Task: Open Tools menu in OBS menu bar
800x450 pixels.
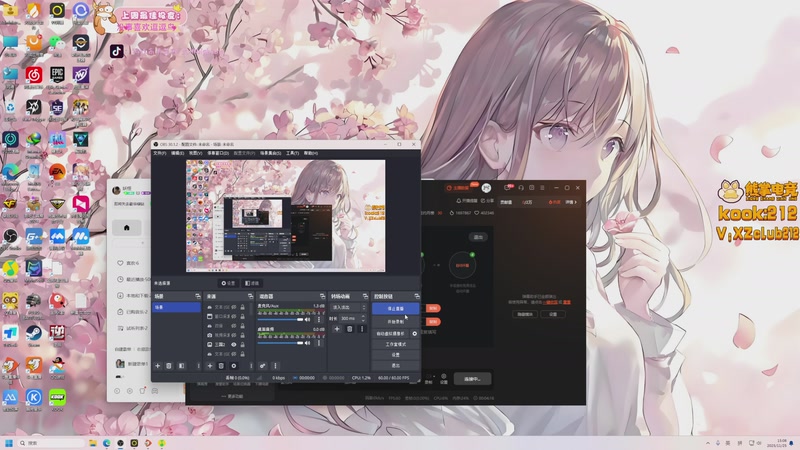Action: point(292,153)
